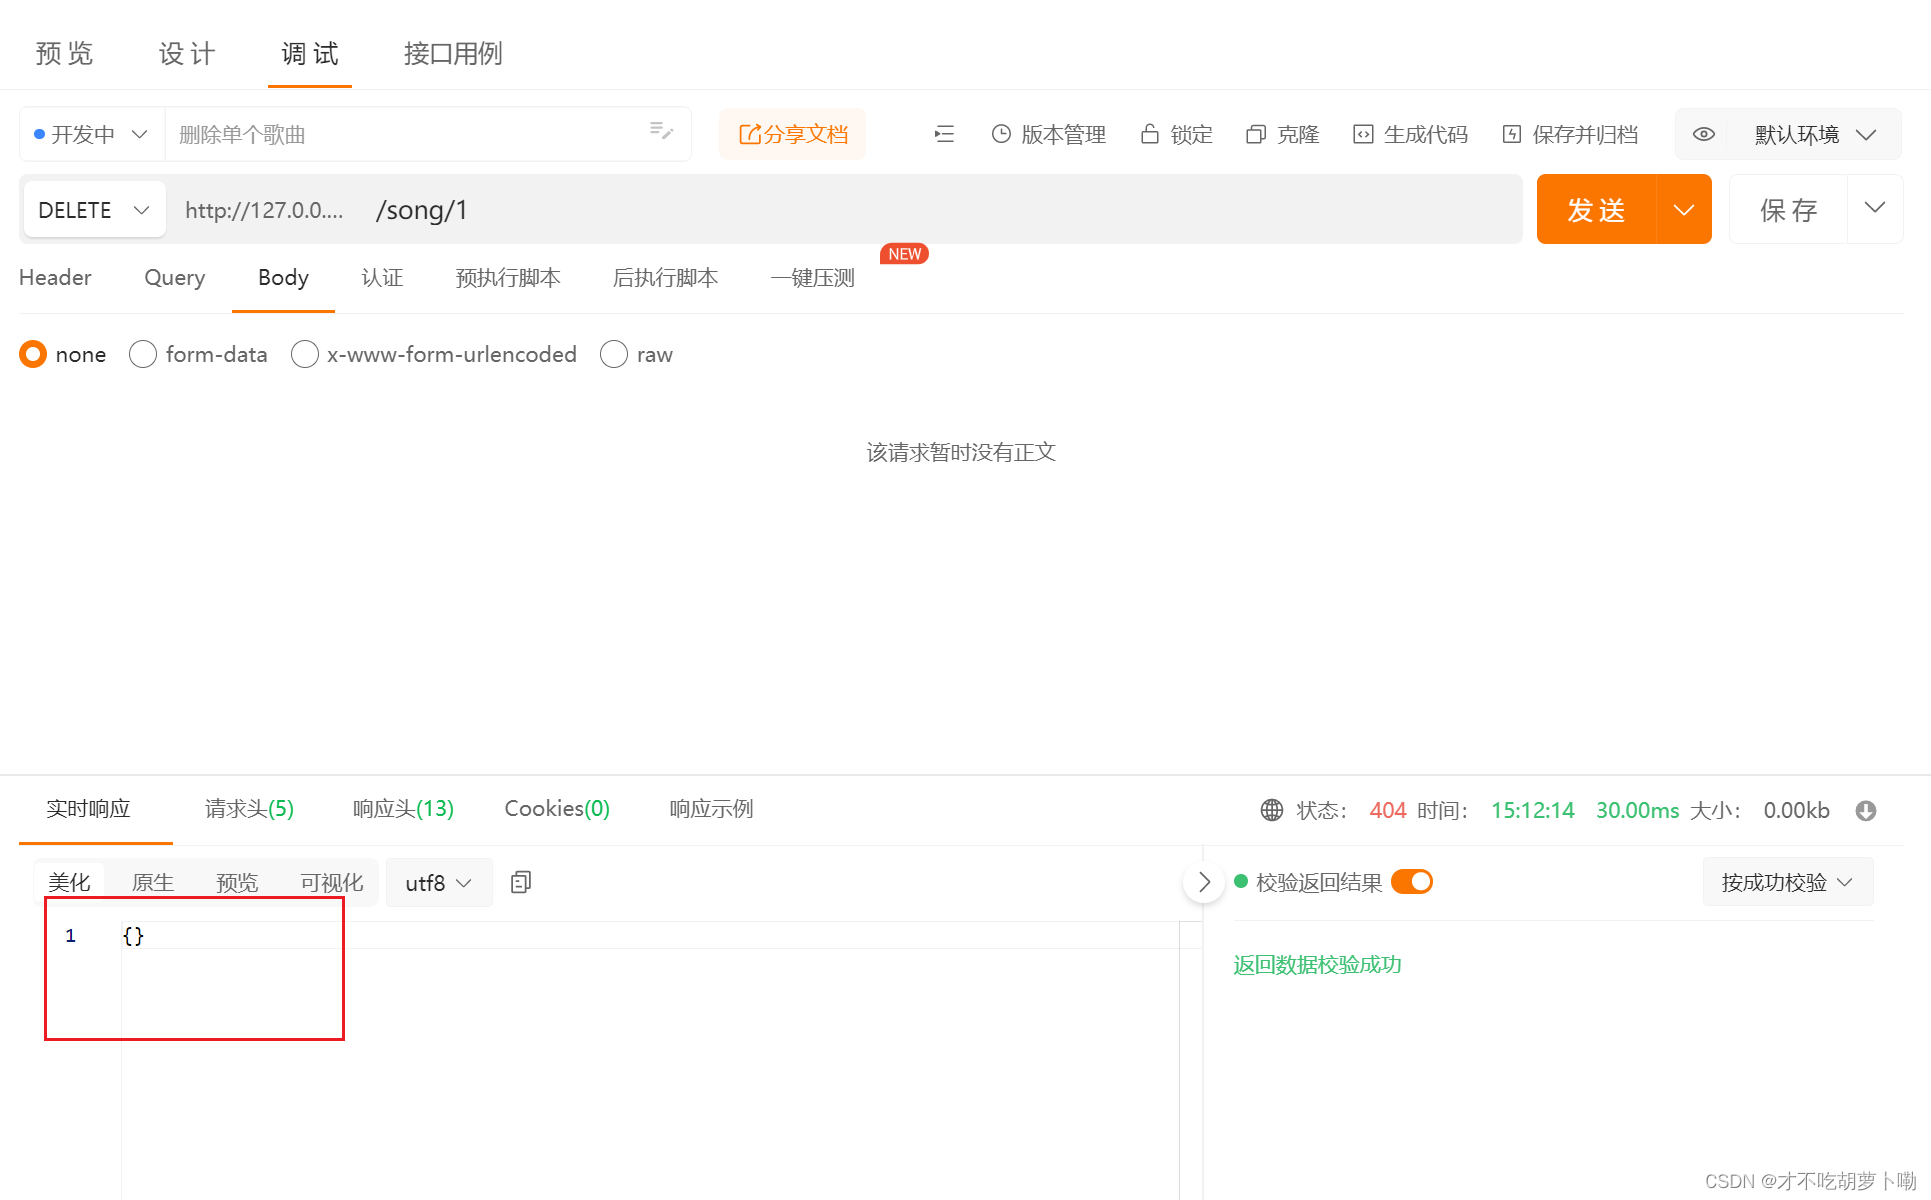Download response with the download icon
1931x1200 pixels.
coord(1866,810)
